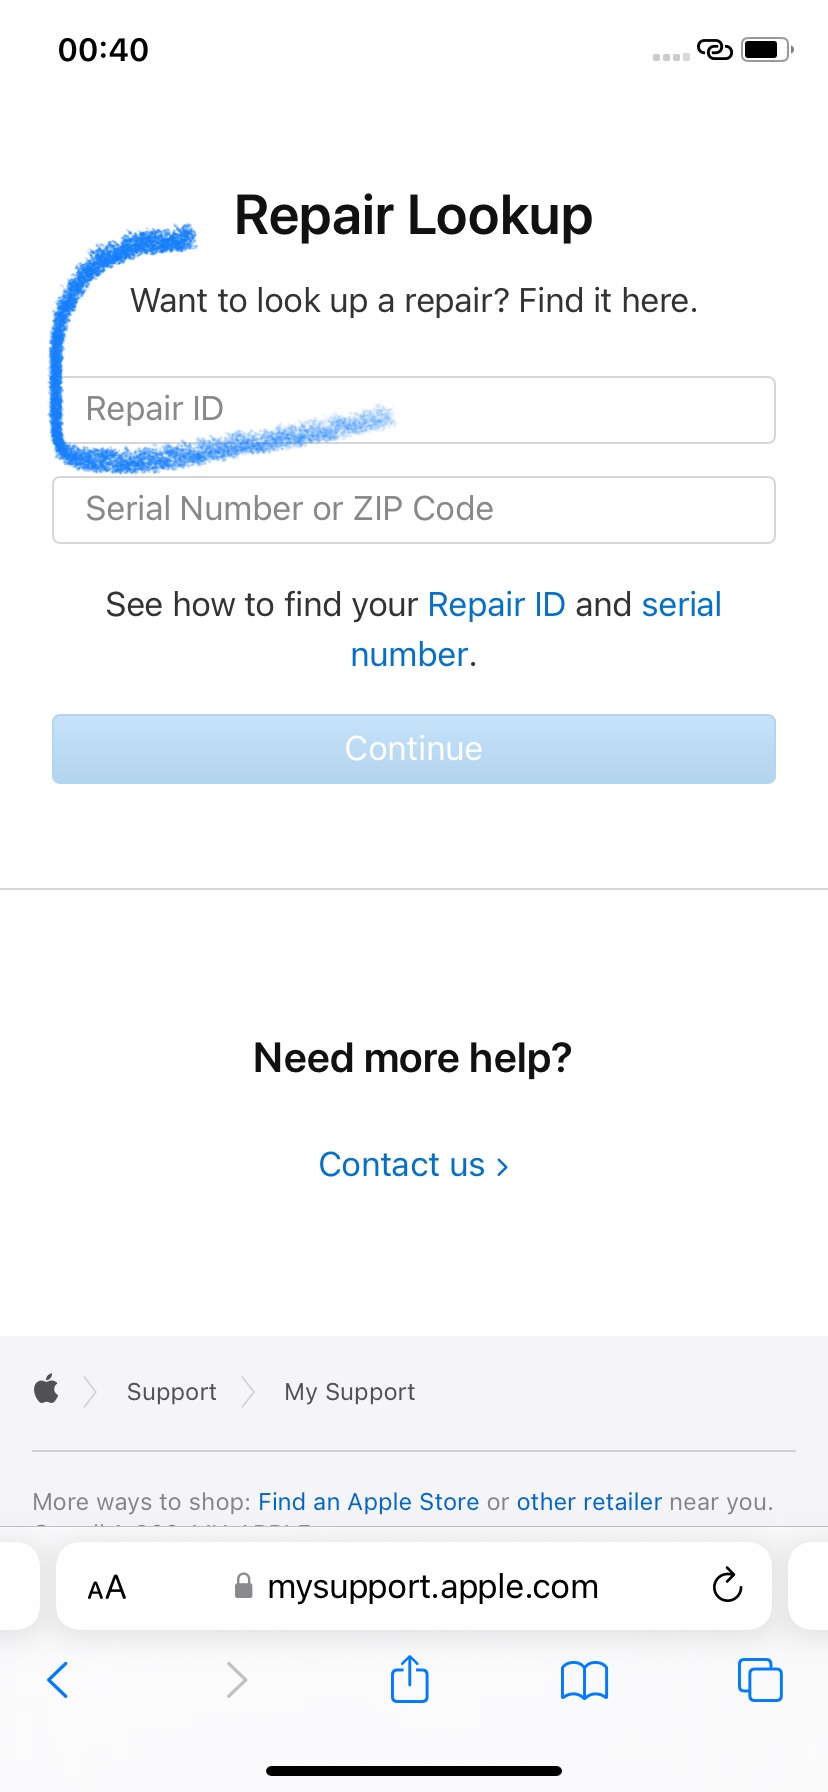Show all open tabs icon
The height and width of the screenshot is (1792, 828).
(760, 1680)
